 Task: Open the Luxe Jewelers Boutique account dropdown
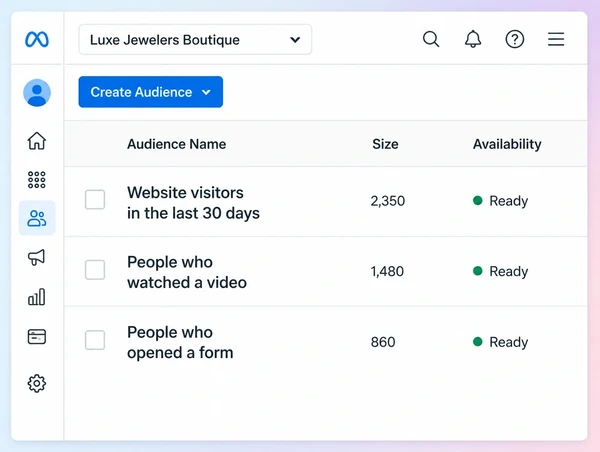click(195, 39)
